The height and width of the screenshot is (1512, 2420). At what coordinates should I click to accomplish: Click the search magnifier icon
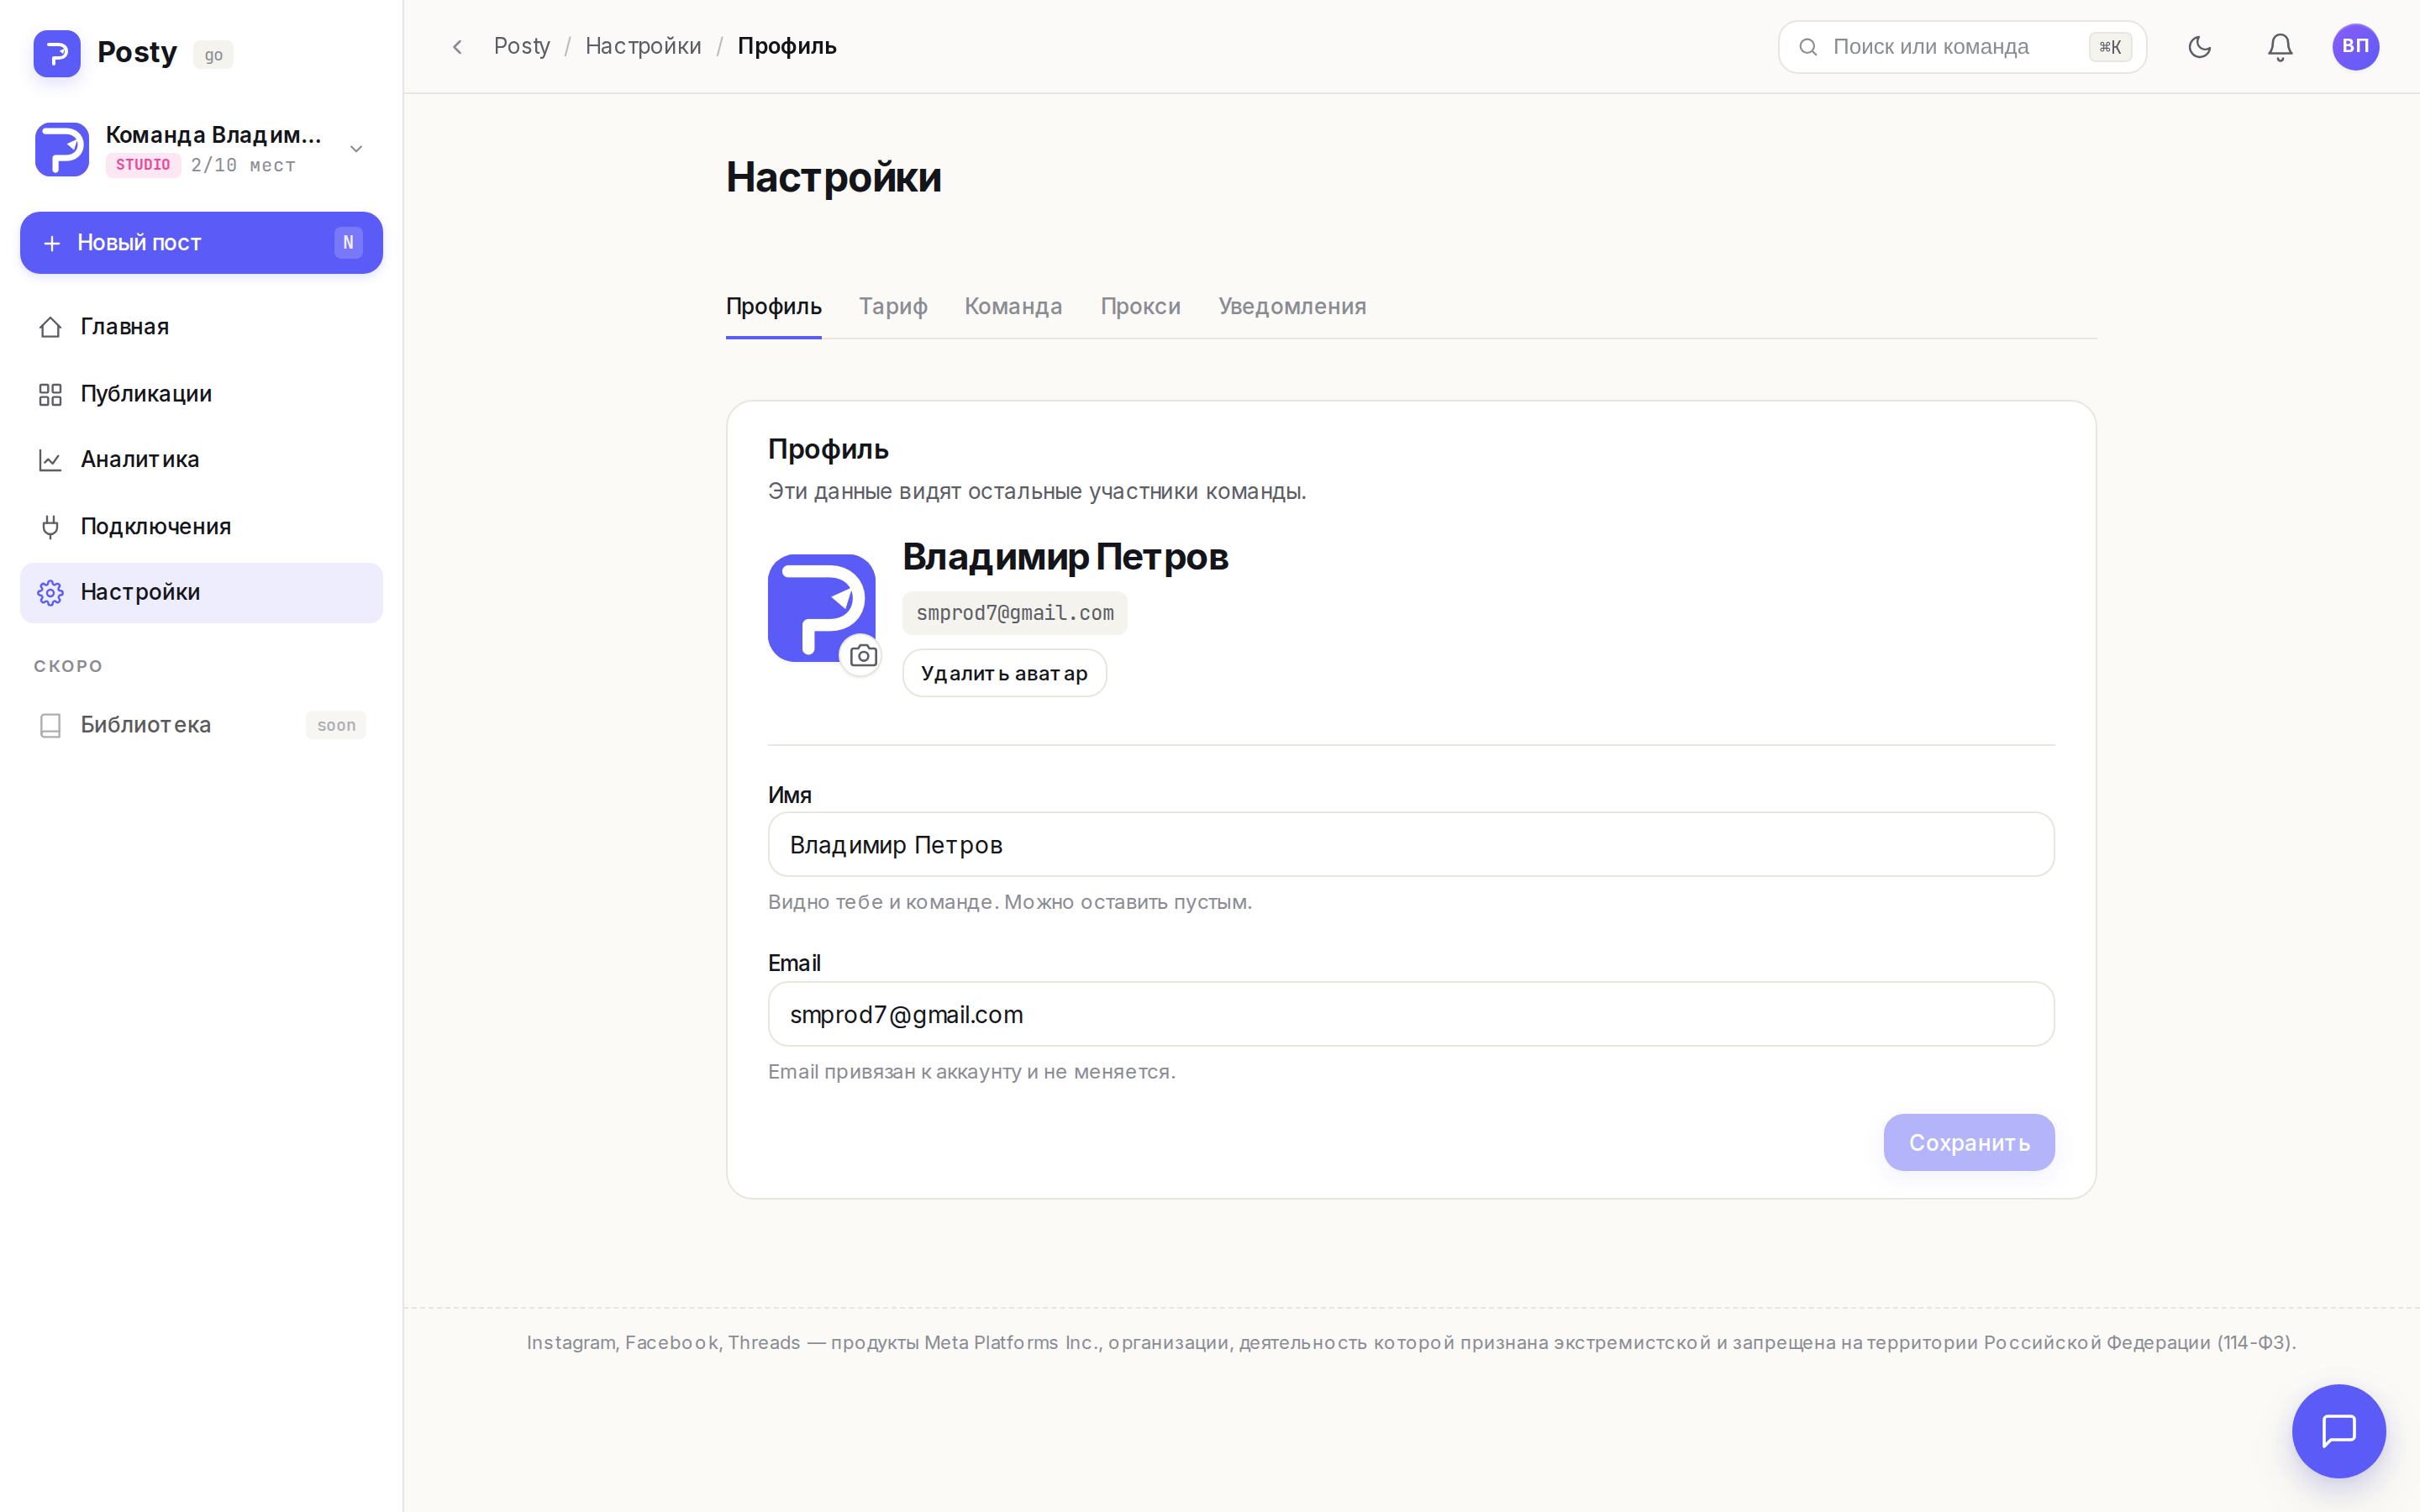pyautogui.click(x=1808, y=47)
